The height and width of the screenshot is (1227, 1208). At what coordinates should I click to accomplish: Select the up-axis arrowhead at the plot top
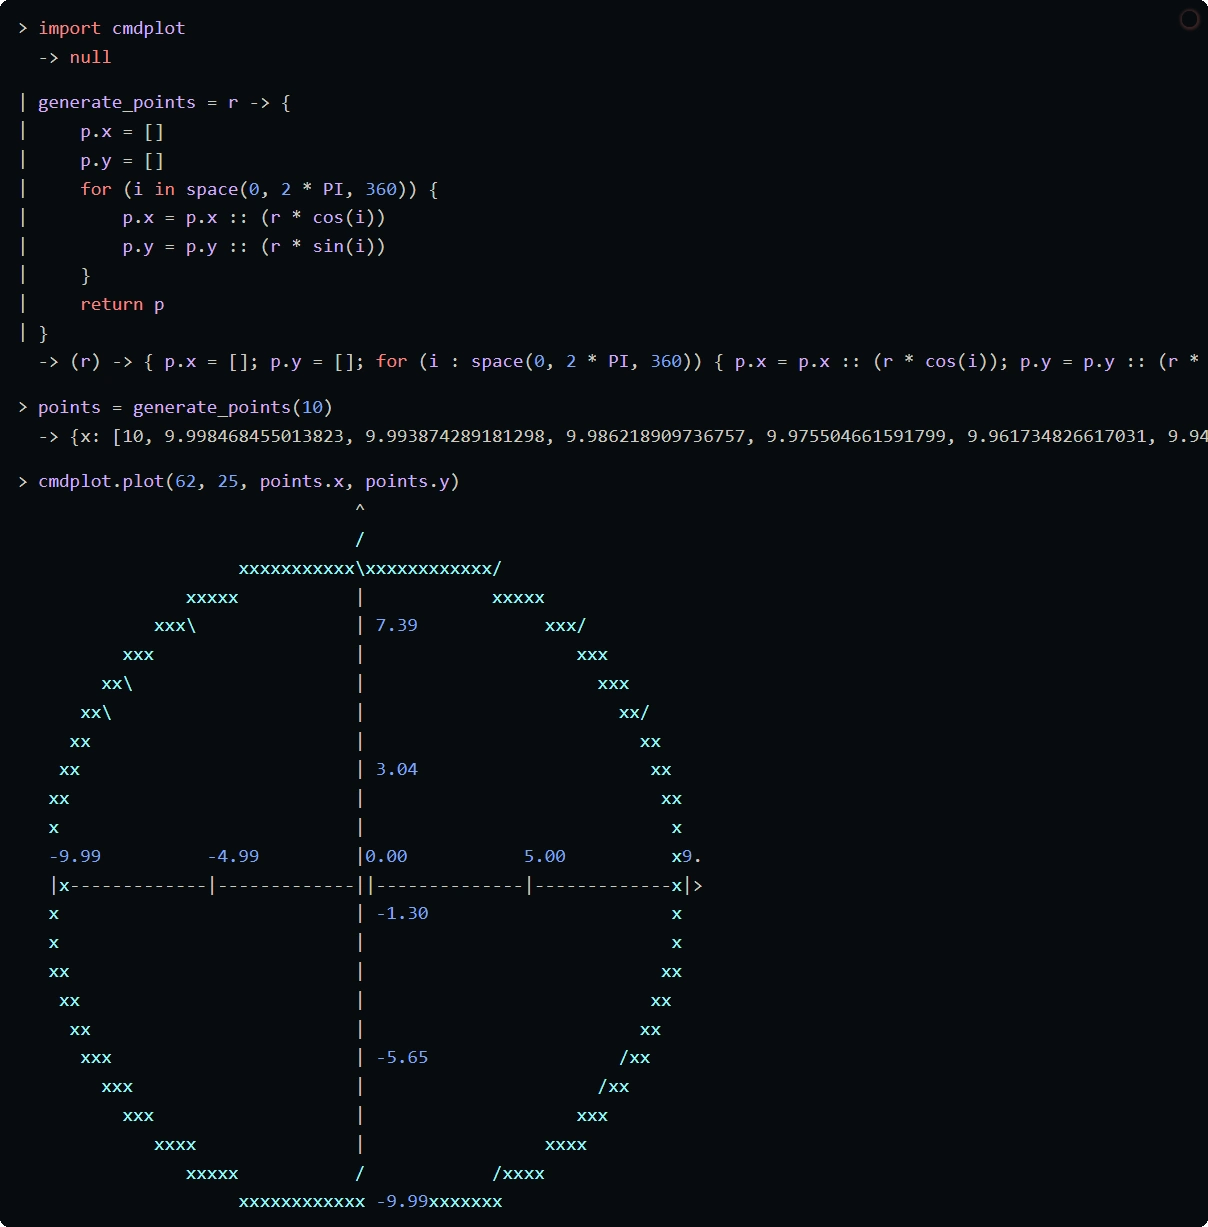pos(360,508)
